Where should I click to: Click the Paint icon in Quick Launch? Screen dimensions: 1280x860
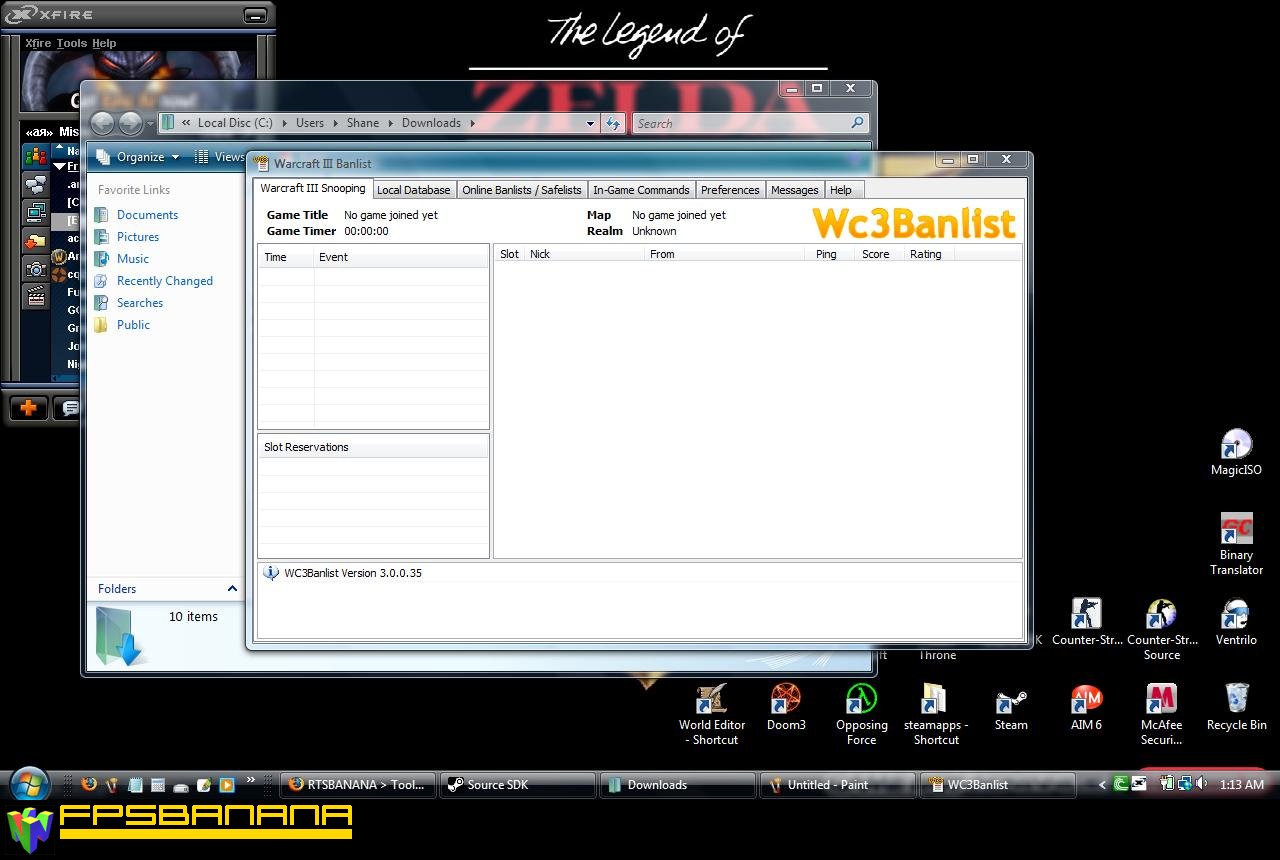click(112, 785)
